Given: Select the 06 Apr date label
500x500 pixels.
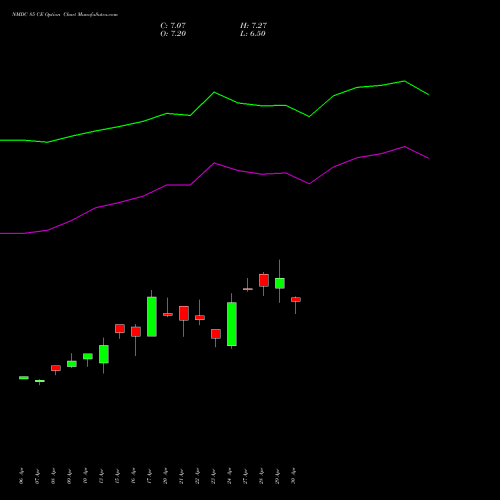Looking at the screenshot, I should click(x=21, y=476).
